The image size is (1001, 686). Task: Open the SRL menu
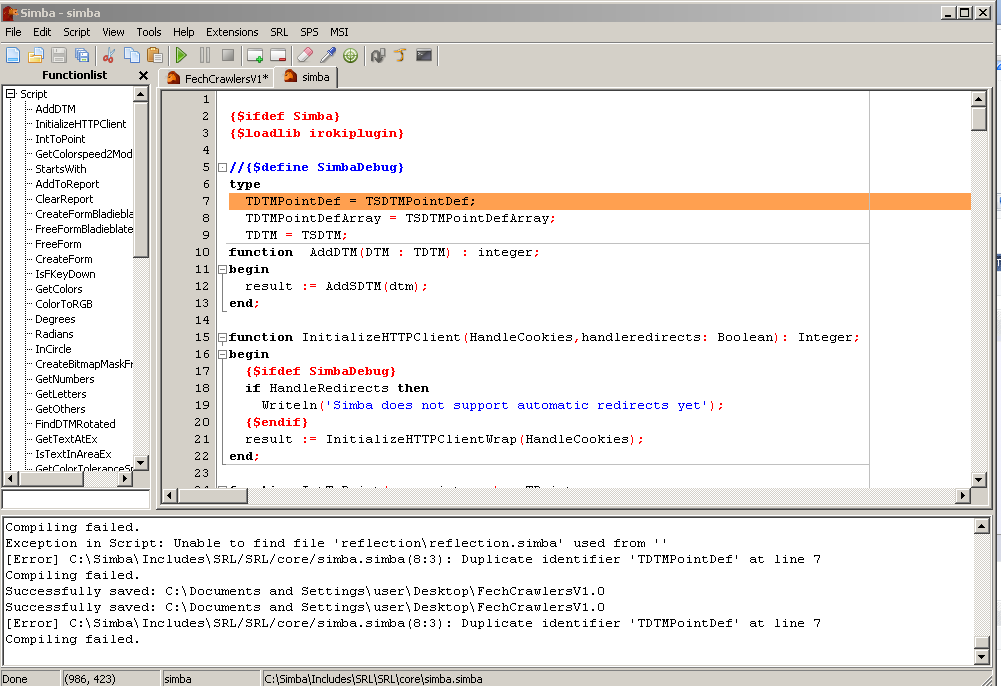click(279, 32)
